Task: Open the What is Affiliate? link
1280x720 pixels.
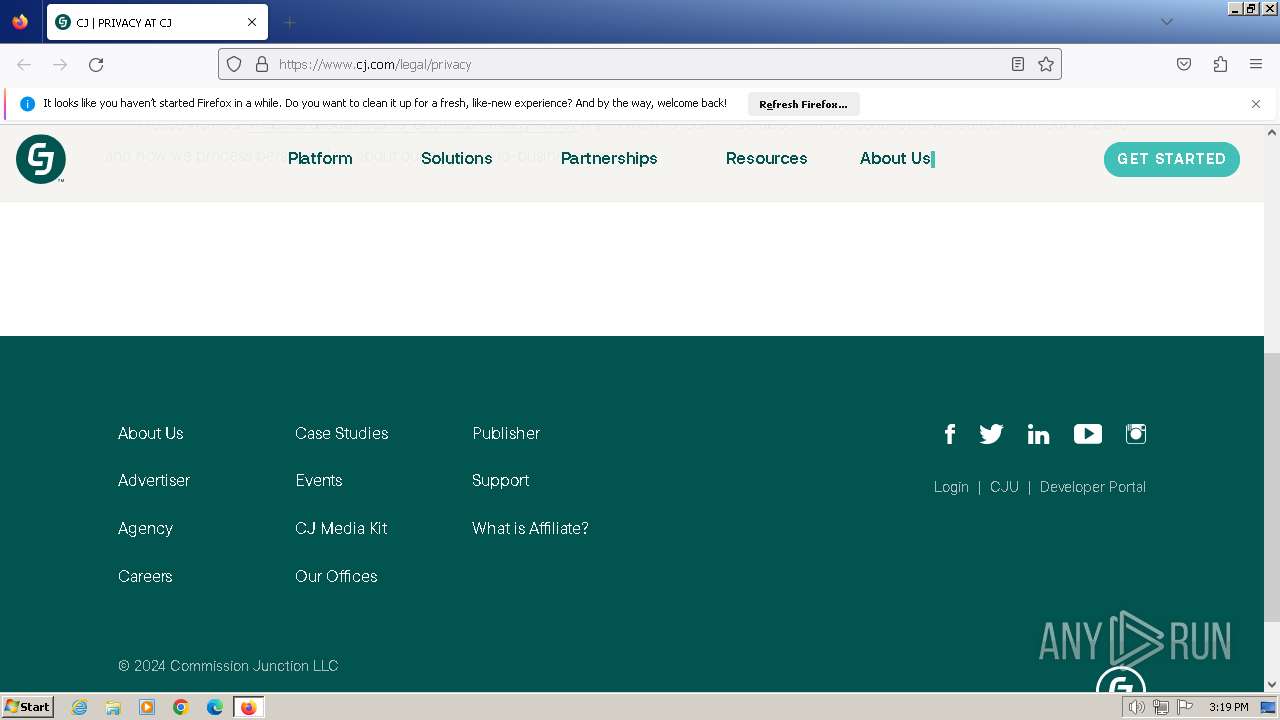Action: coord(530,528)
